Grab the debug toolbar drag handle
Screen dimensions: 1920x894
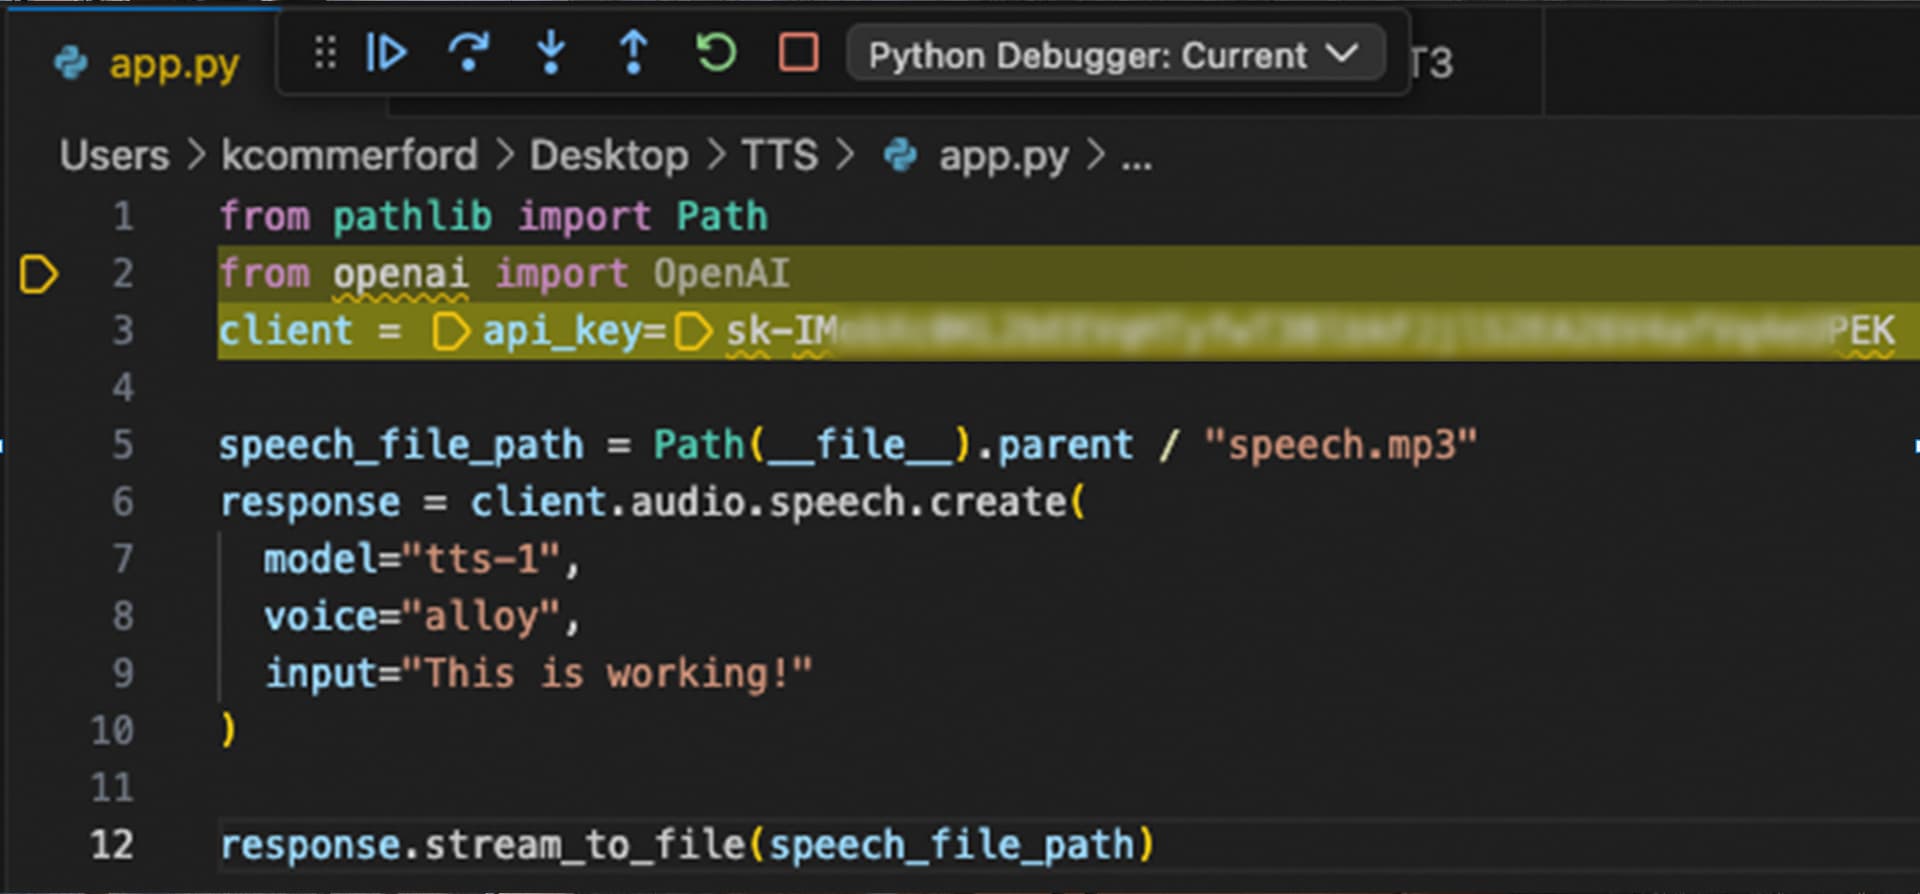coord(325,53)
